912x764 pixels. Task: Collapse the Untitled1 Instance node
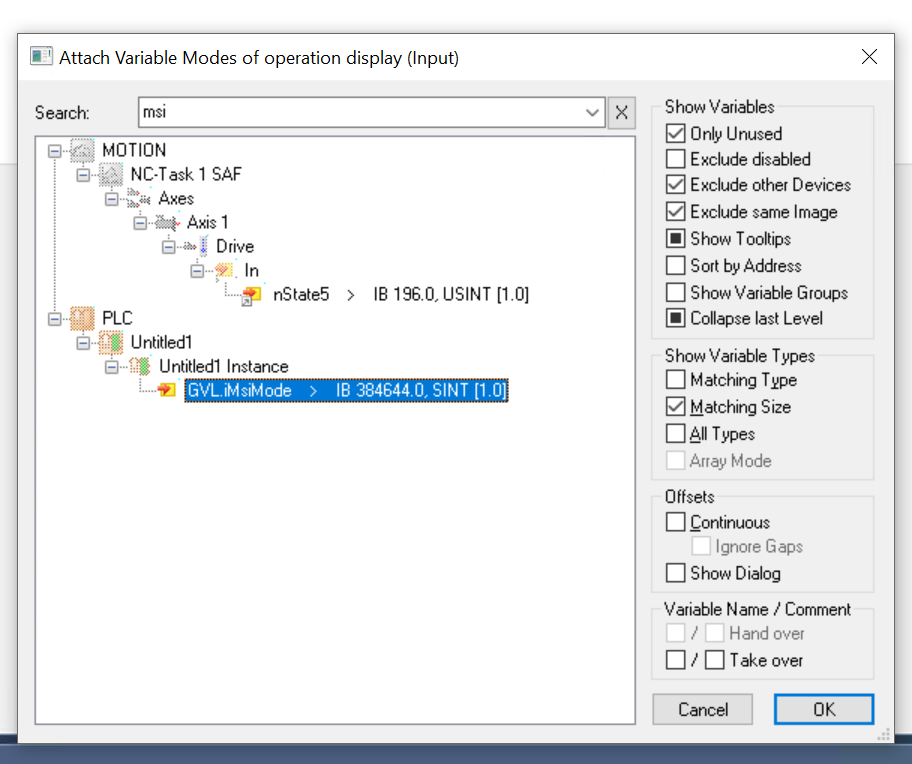112,367
